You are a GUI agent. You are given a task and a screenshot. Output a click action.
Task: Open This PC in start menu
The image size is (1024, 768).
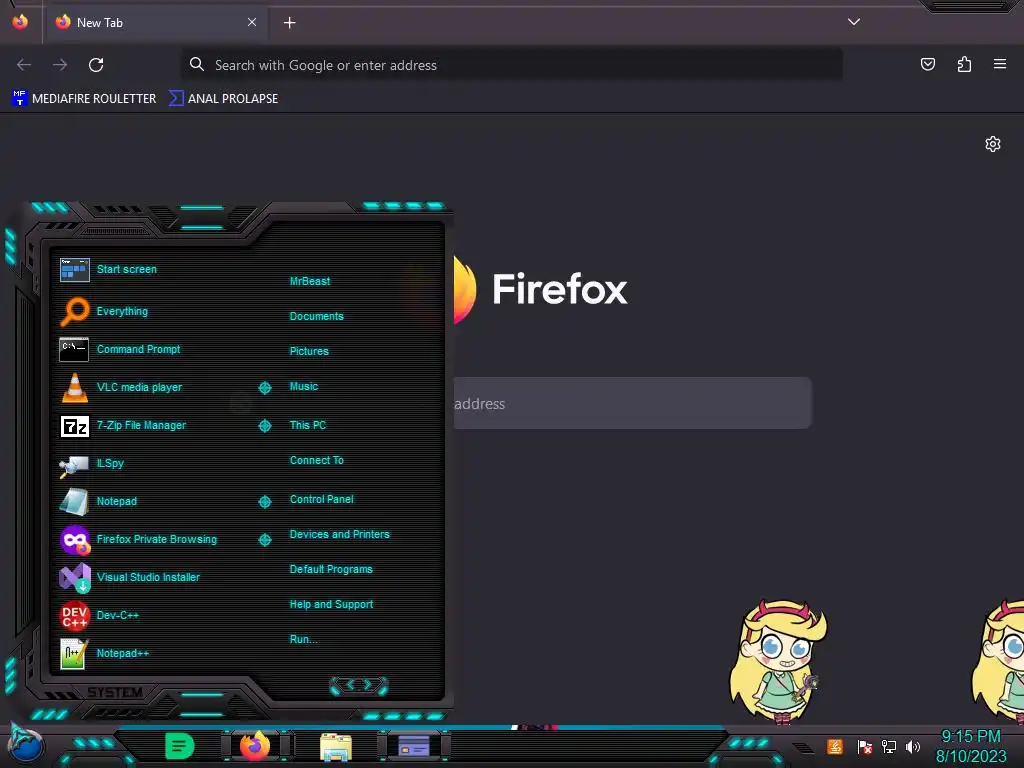click(308, 425)
